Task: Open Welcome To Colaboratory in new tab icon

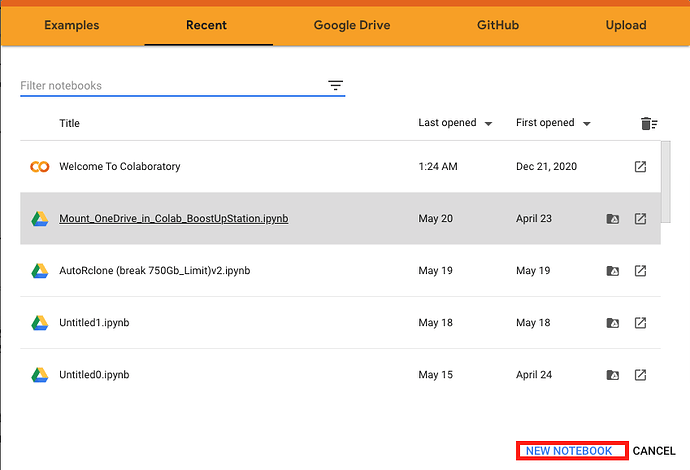Action: click(x=640, y=166)
